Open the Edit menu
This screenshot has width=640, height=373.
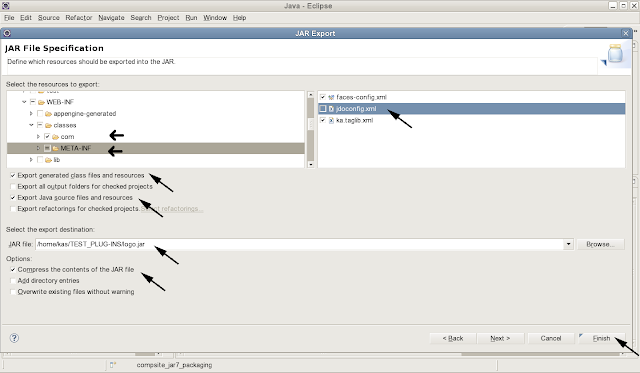click(x=26, y=18)
